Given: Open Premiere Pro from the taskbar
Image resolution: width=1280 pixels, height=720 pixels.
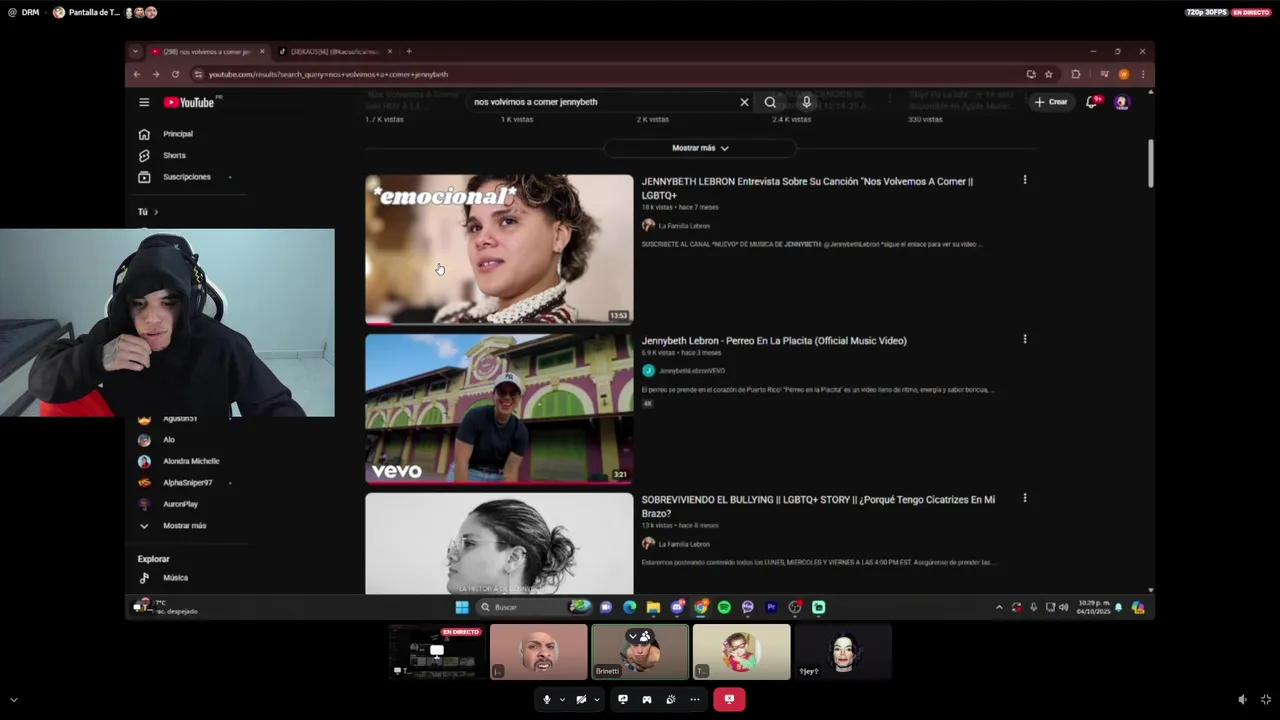Looking at the screenshot, I should pos(771,607).
